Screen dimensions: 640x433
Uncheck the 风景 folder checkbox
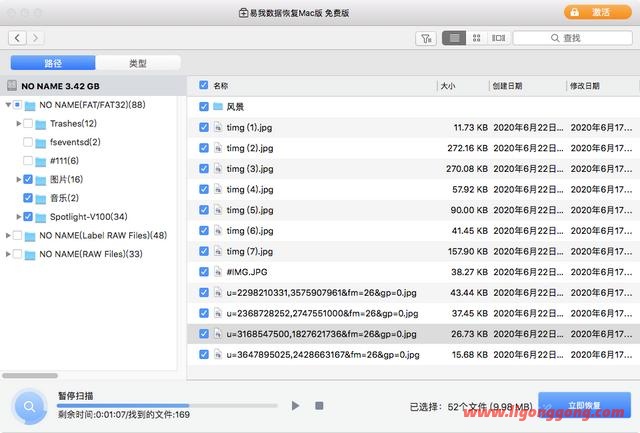click(x=204, y=107)
